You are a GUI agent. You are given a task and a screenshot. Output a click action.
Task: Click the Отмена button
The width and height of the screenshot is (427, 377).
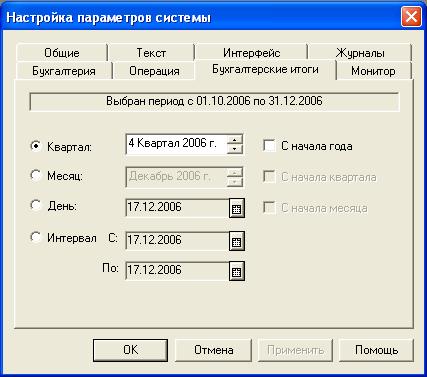[x=213, y=350]
